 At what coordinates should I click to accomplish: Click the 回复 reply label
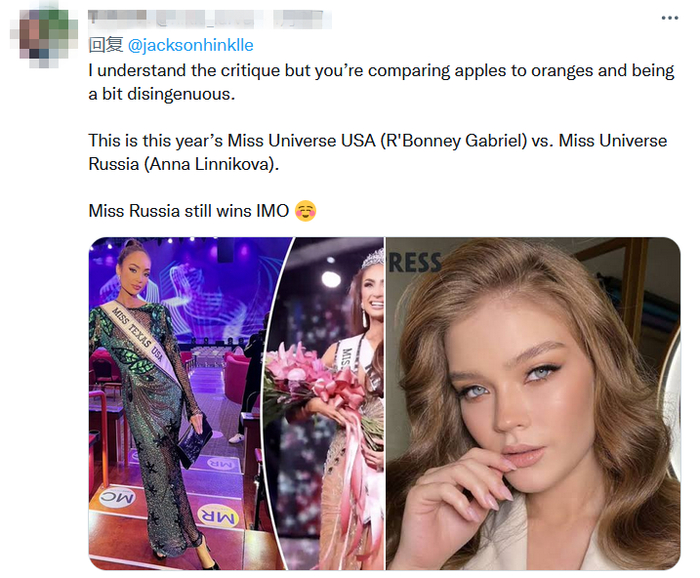point(104,44)
